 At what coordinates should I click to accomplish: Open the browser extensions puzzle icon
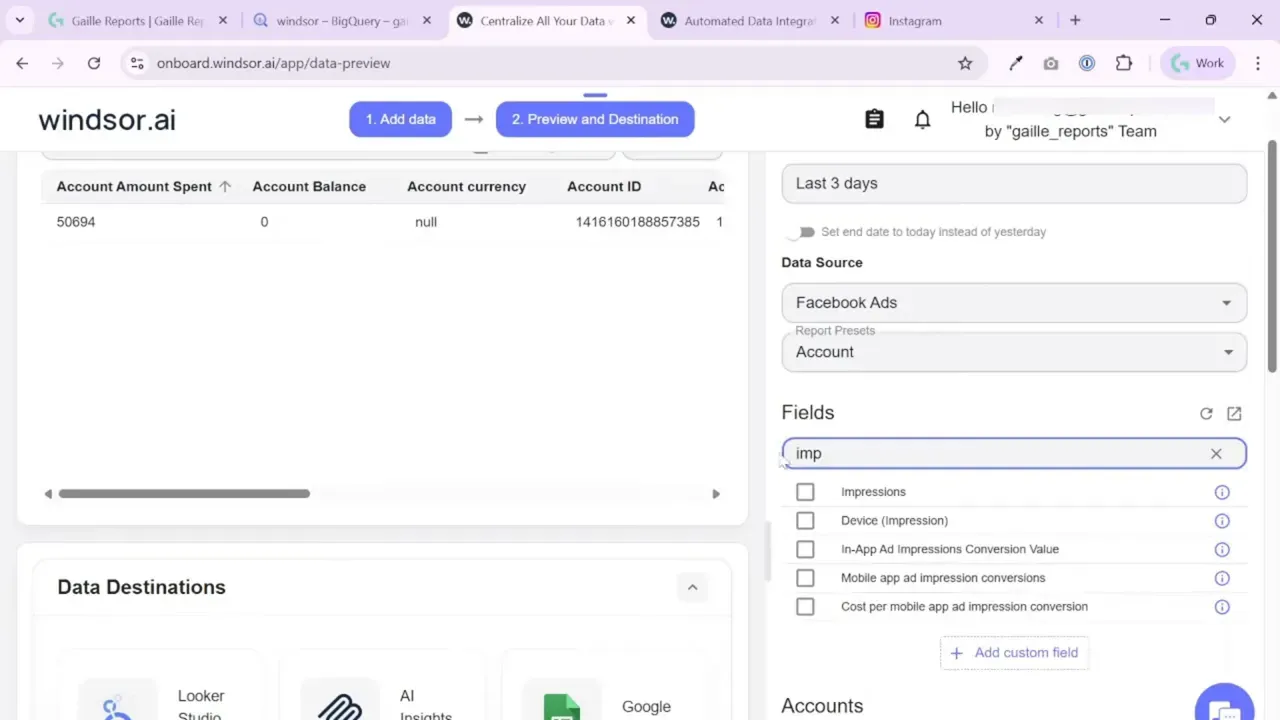tap(1124, 63)
